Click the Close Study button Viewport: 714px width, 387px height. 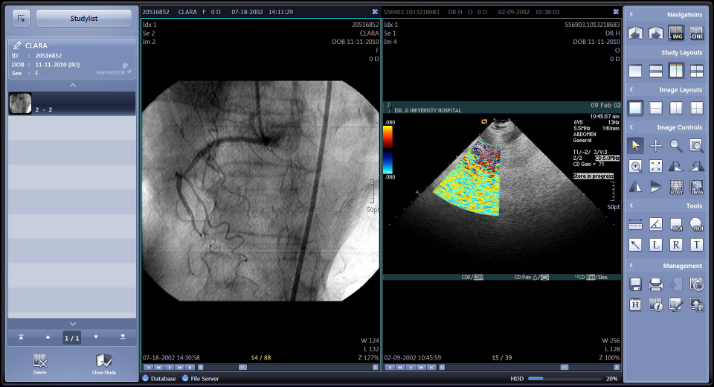click(x=104, y=364)
